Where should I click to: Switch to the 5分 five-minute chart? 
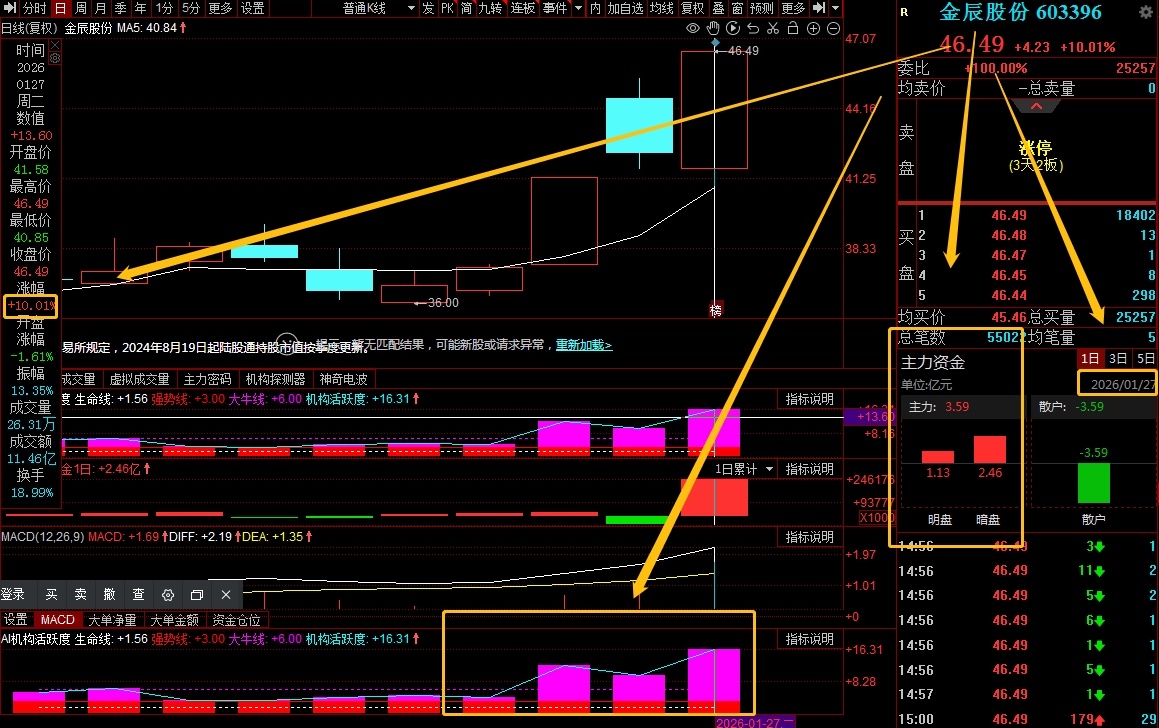191,8
